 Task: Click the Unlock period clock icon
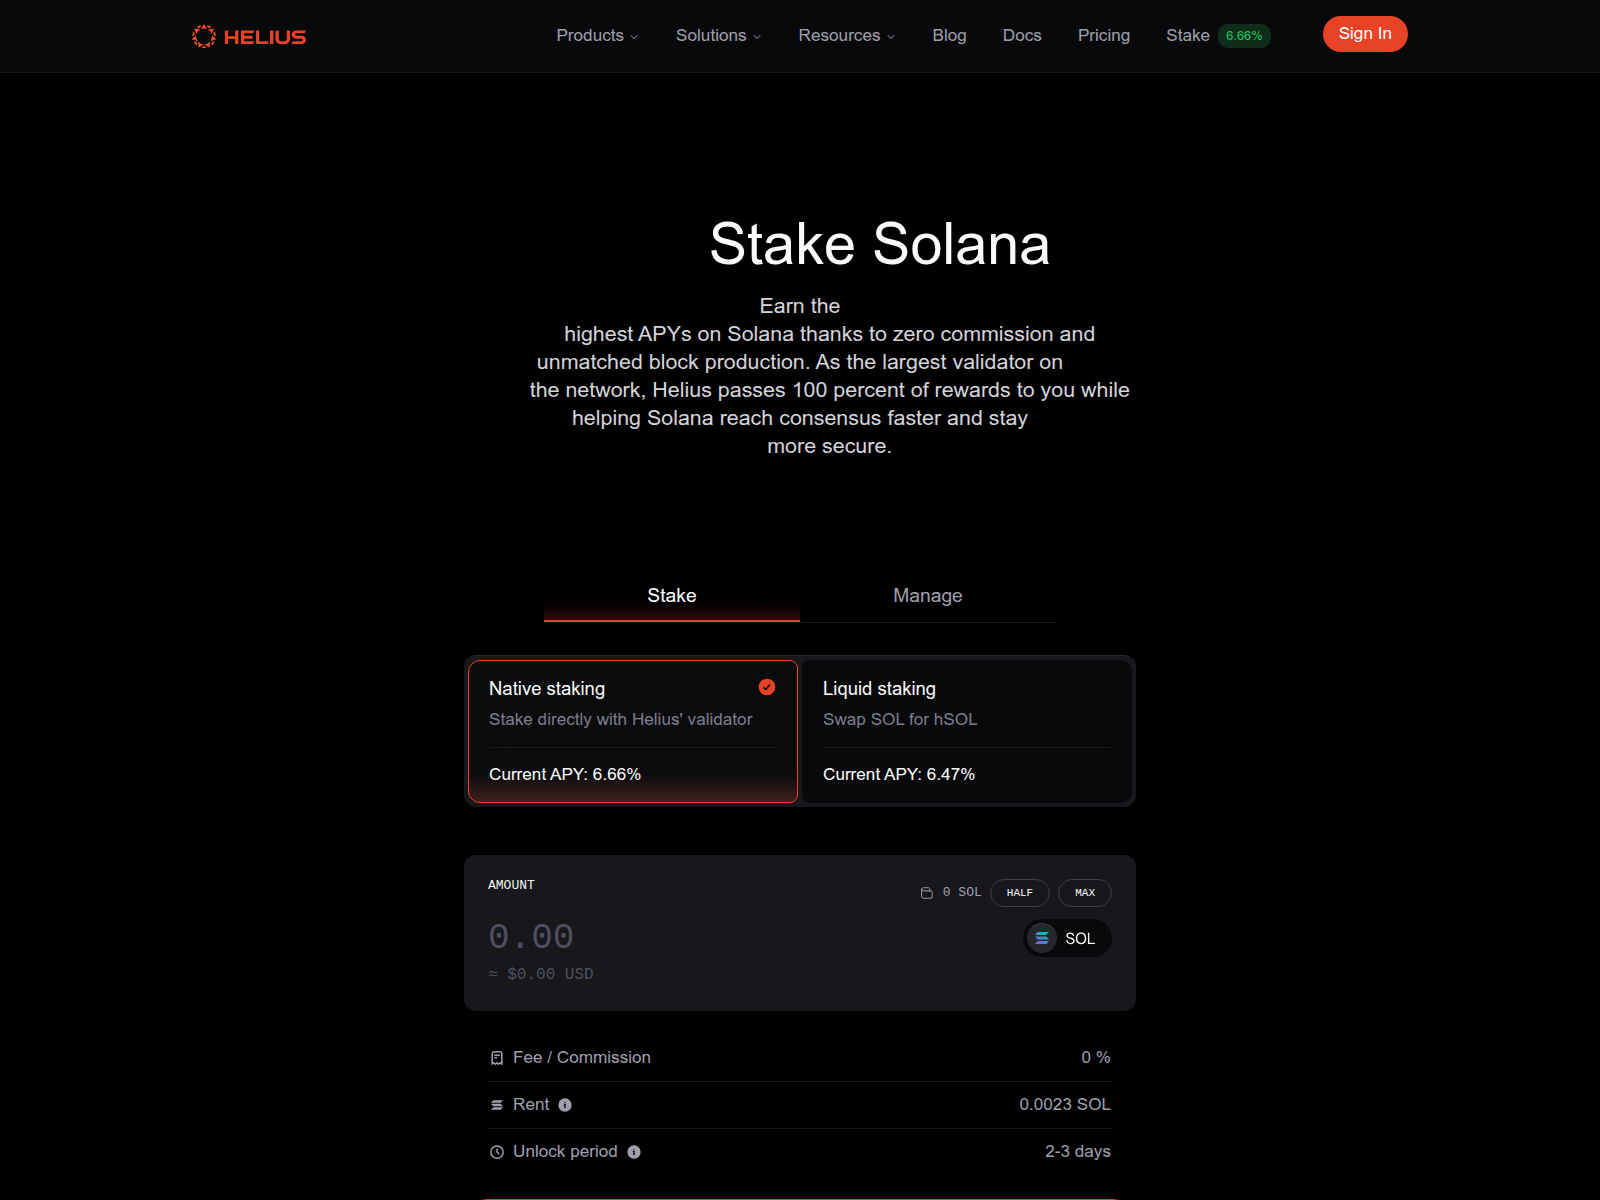[497, 1152]
